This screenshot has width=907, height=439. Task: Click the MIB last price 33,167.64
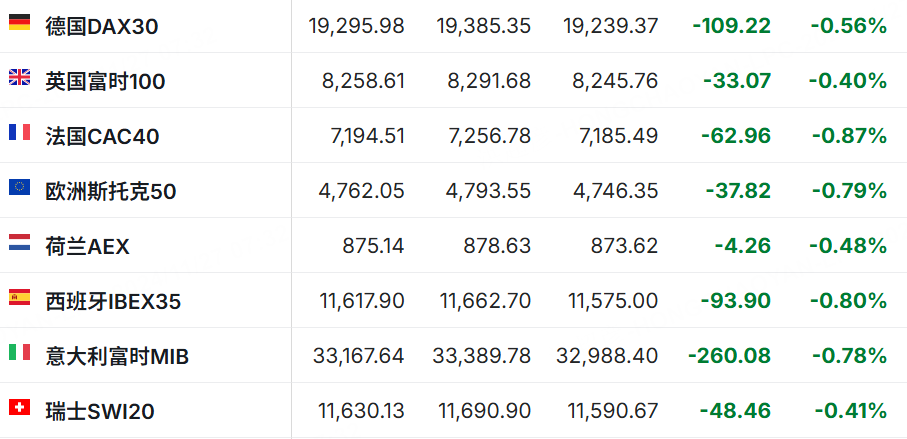point(359,356)
